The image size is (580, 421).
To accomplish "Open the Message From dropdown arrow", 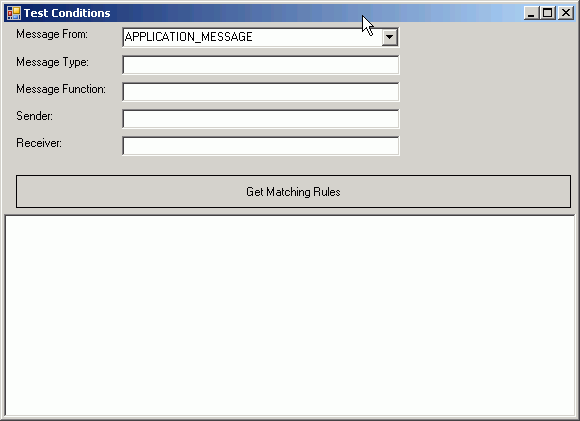I will coord(390,37).
